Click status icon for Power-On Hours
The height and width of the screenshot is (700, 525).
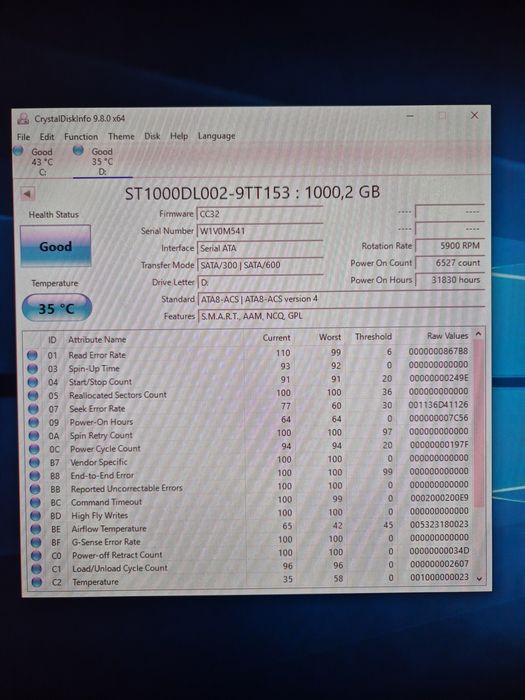[x=33, y=422]
